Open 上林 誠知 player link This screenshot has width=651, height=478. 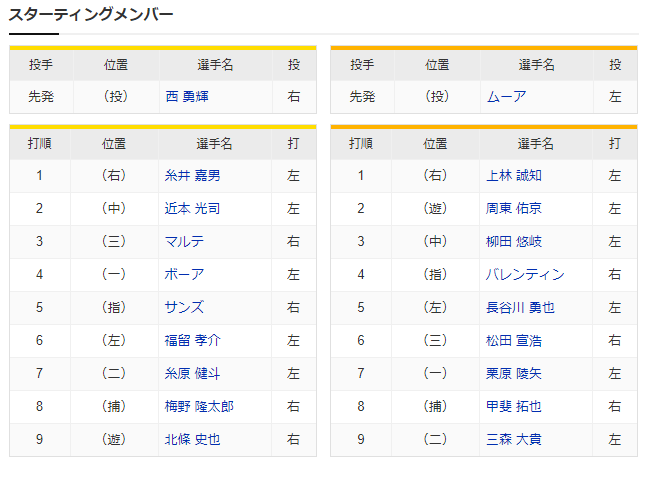514,176
